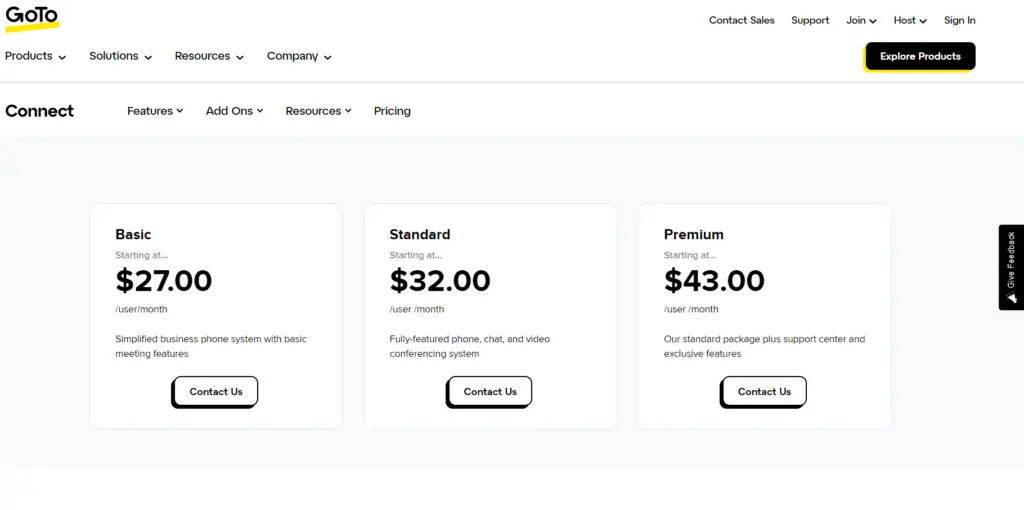The image size is (1024, 510).
Task: Click the Basic plan heading
Action: click(133, 234)
